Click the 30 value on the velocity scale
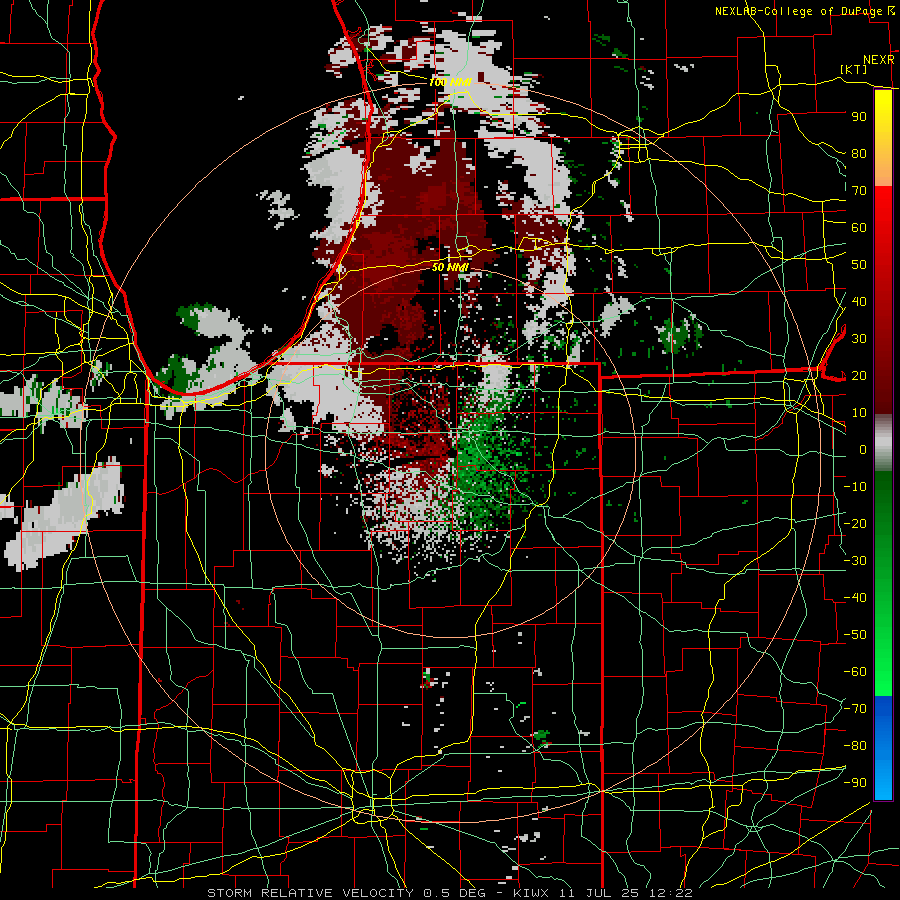The width and height of the screenshot is (900, 900). pyautogui.click(x=859, y=339)
